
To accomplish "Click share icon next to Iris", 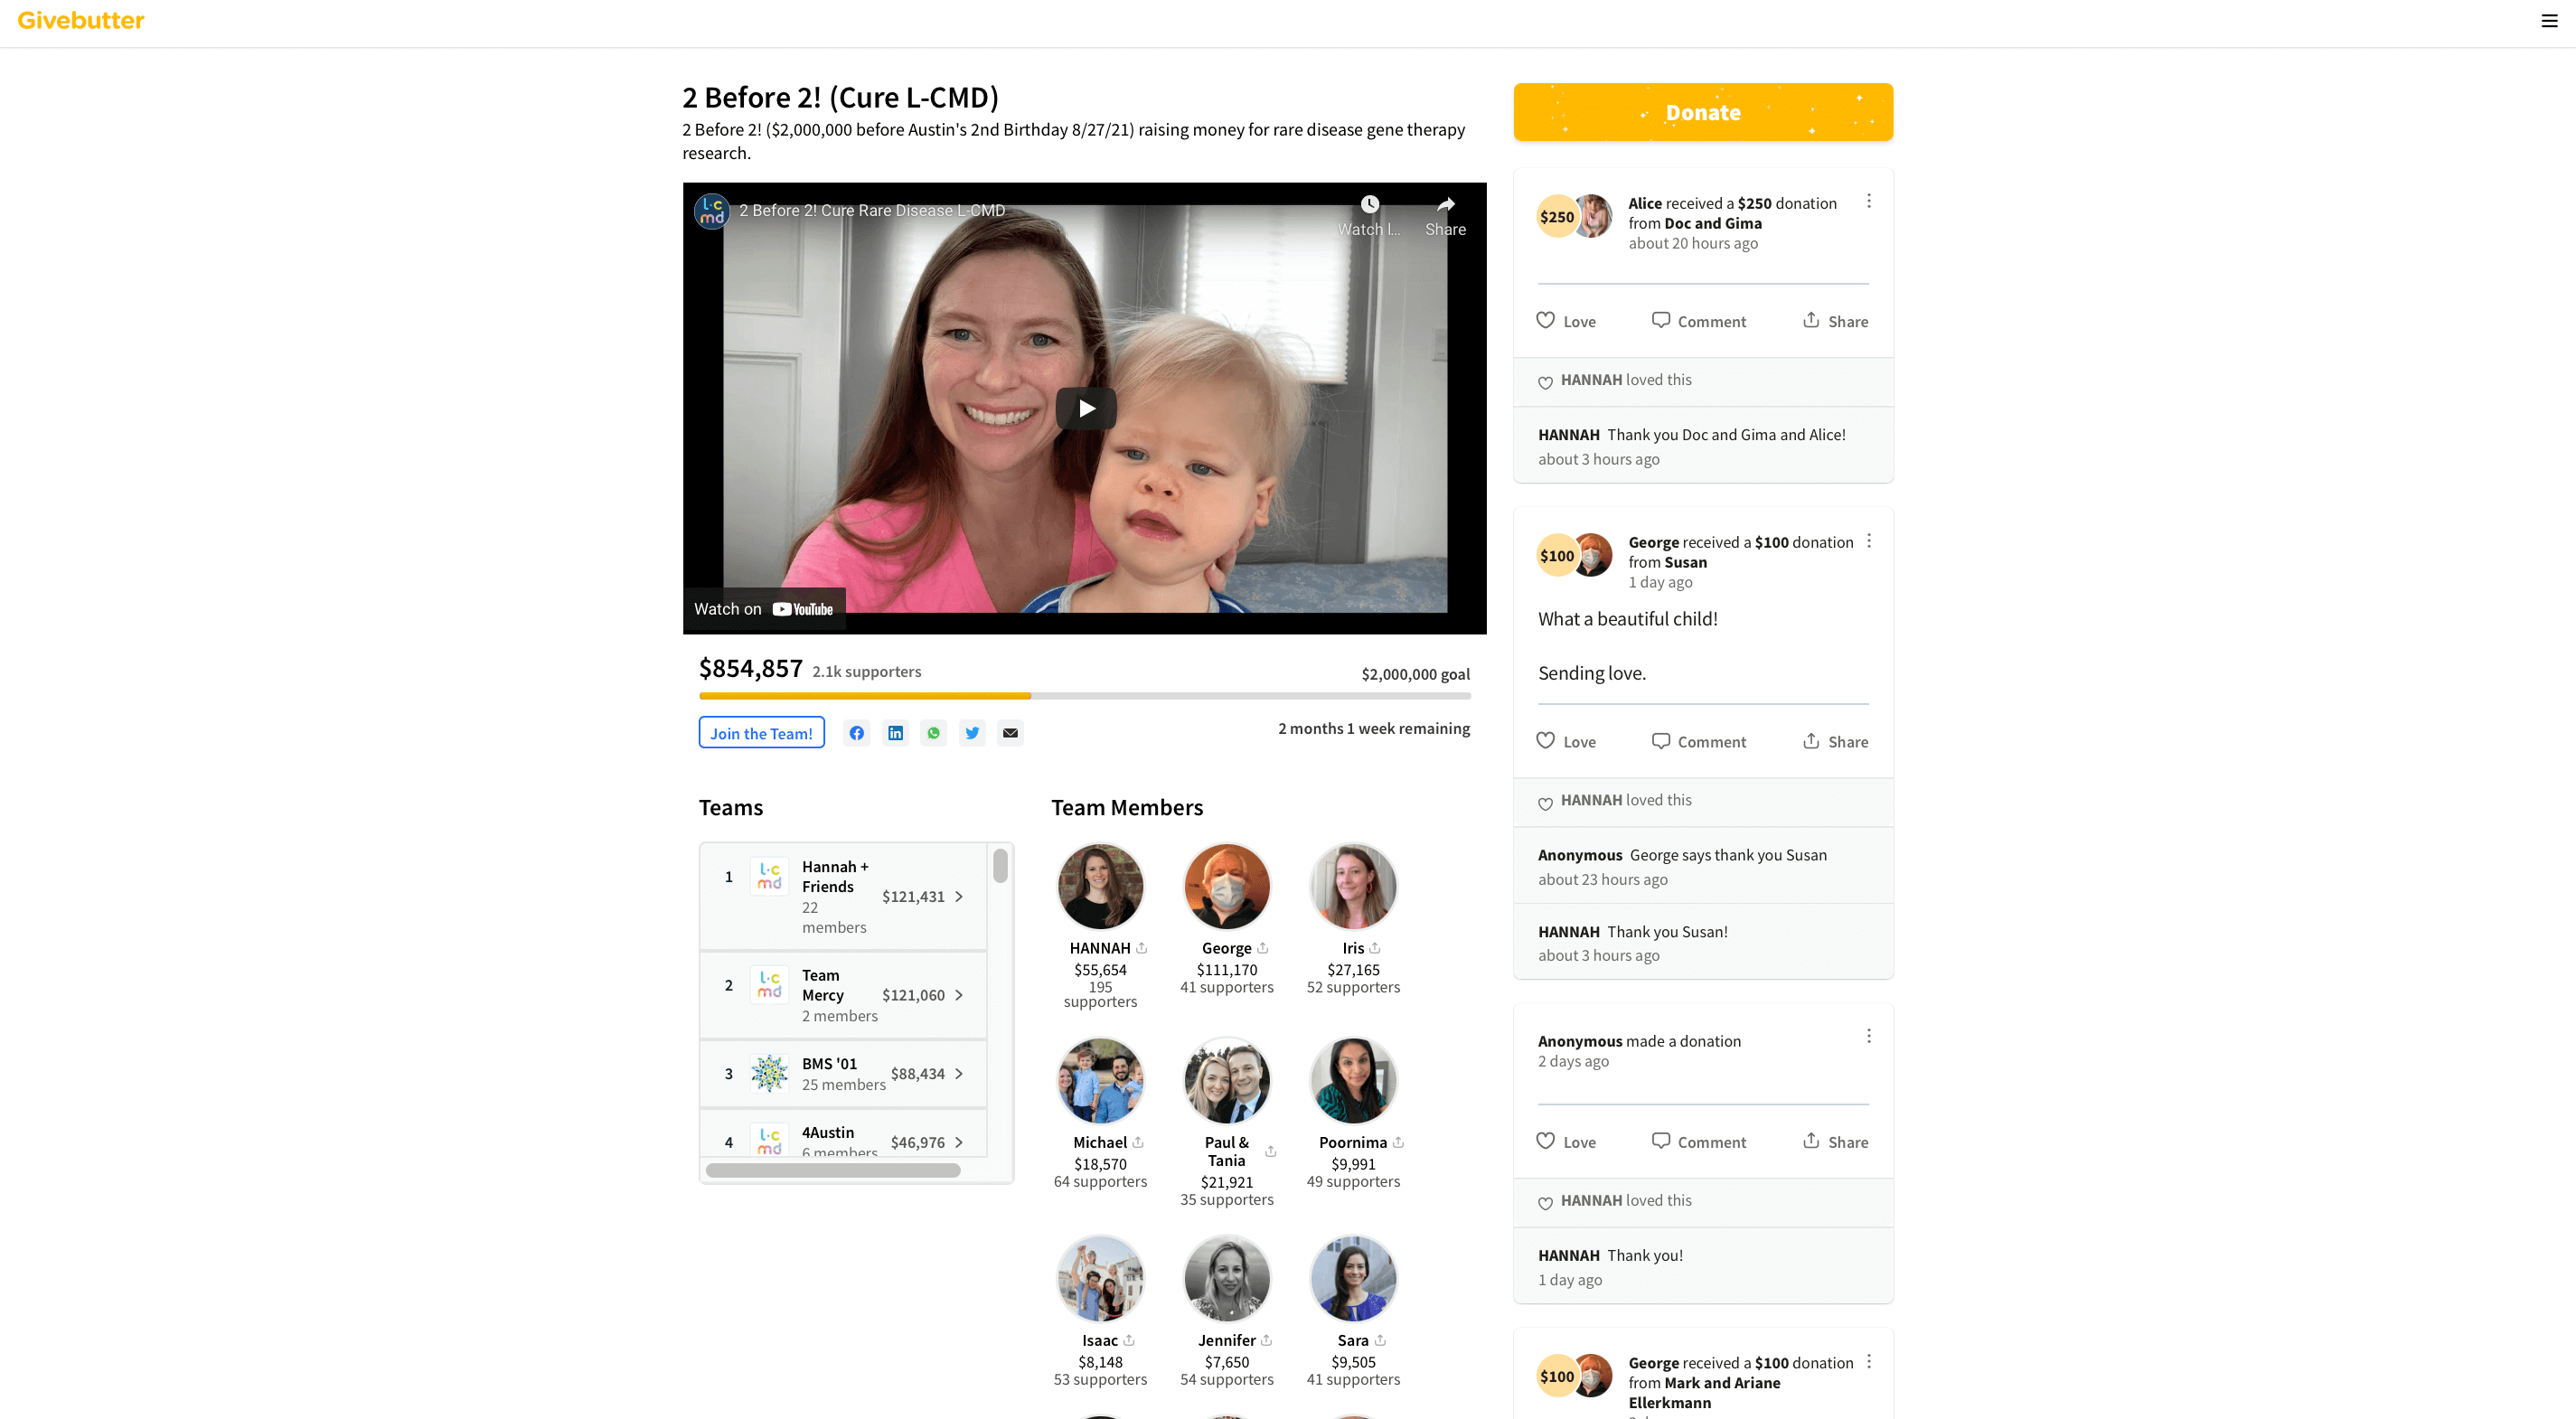I will point(1375,947).
